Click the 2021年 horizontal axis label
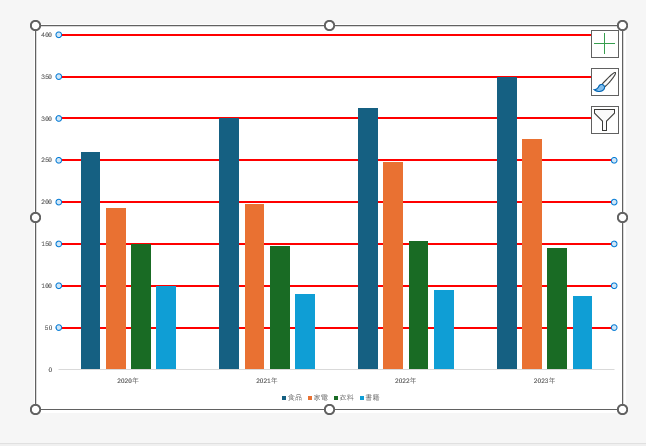This screenshot has width=646, height=446. (267, 381)
